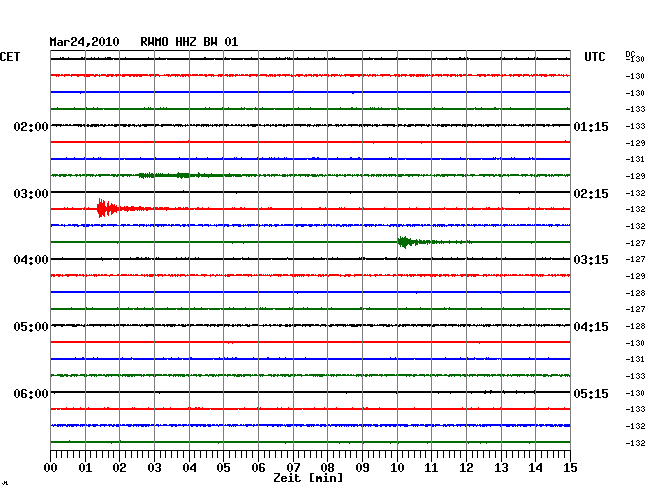Click the 04 minute axis label

tap(189, 467)
